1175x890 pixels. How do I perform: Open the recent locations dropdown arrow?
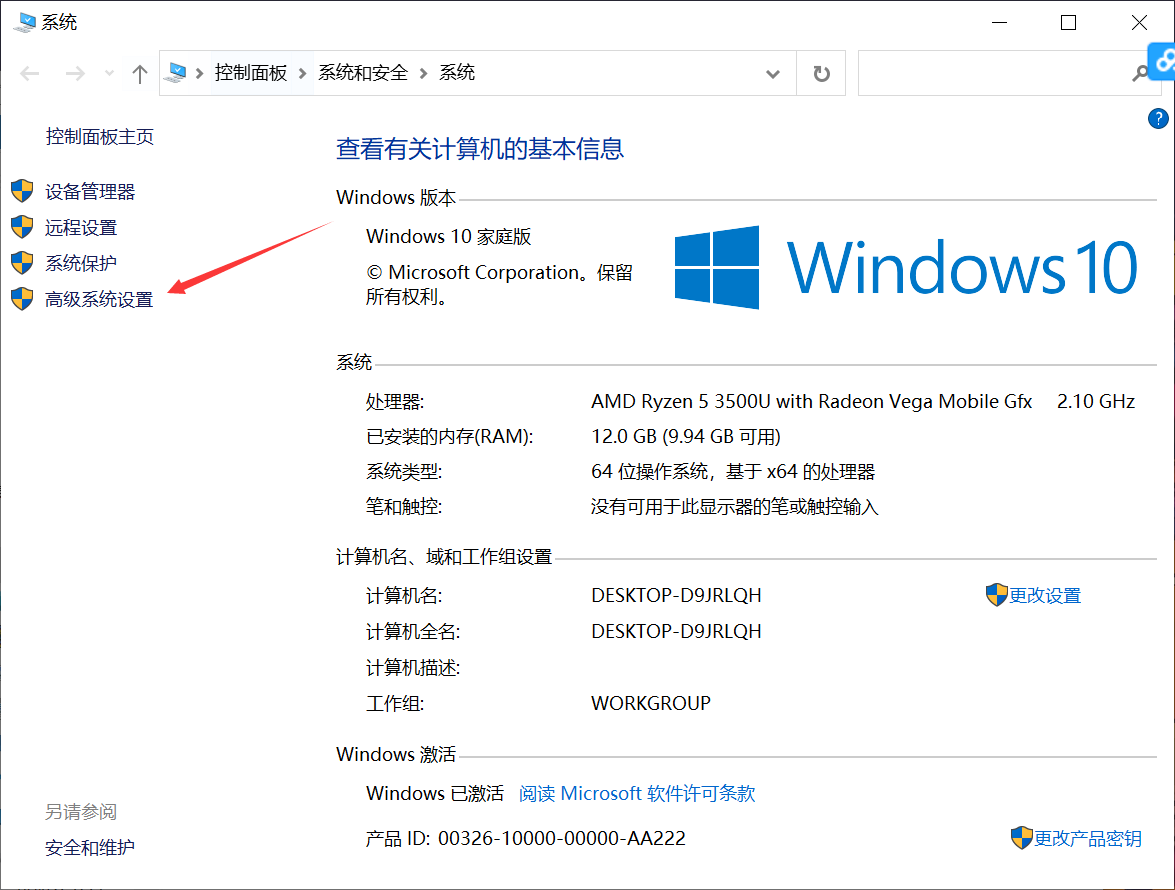[109, 73]
